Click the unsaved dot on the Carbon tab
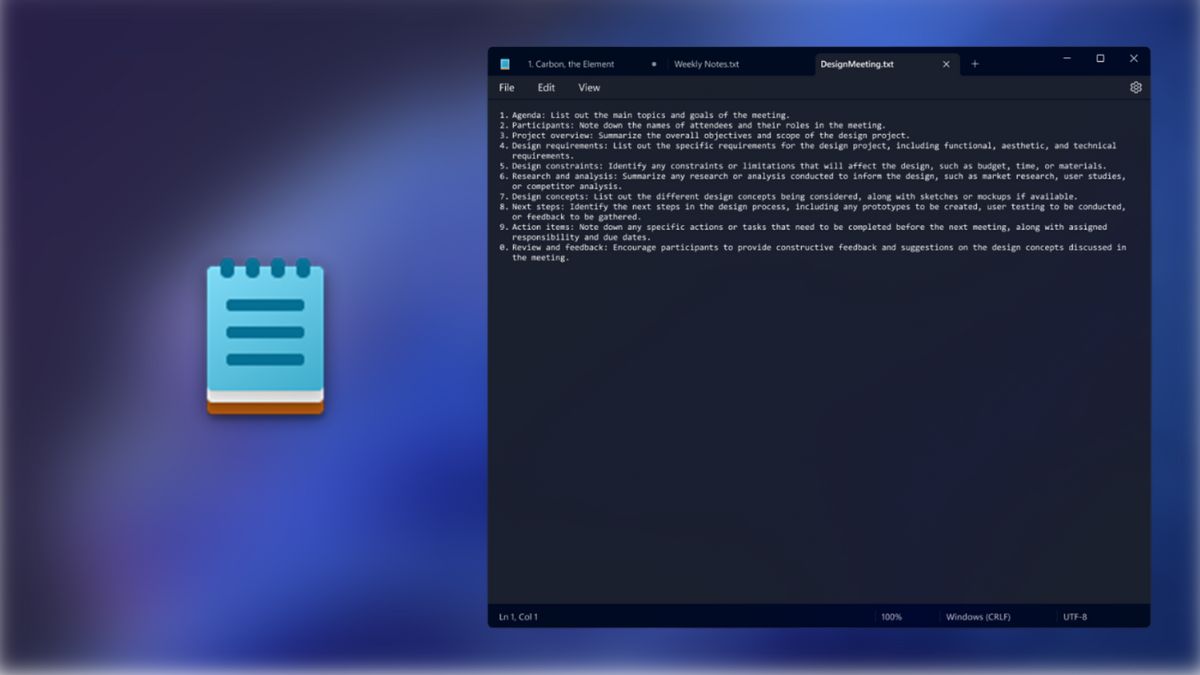The image size is (1200, 675). click(654, 64)
